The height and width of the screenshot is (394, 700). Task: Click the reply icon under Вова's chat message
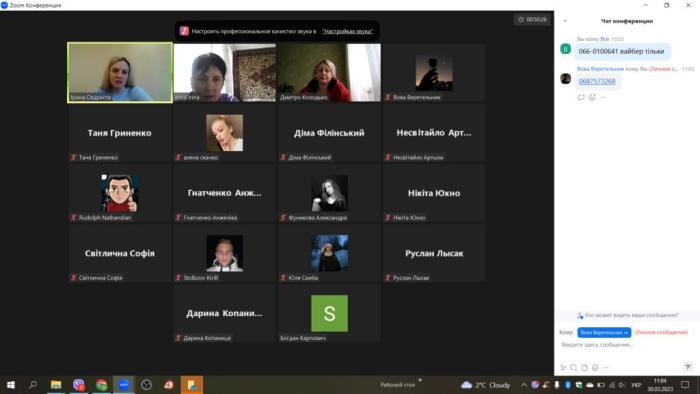pyautogui.click(x=581, y=97)
